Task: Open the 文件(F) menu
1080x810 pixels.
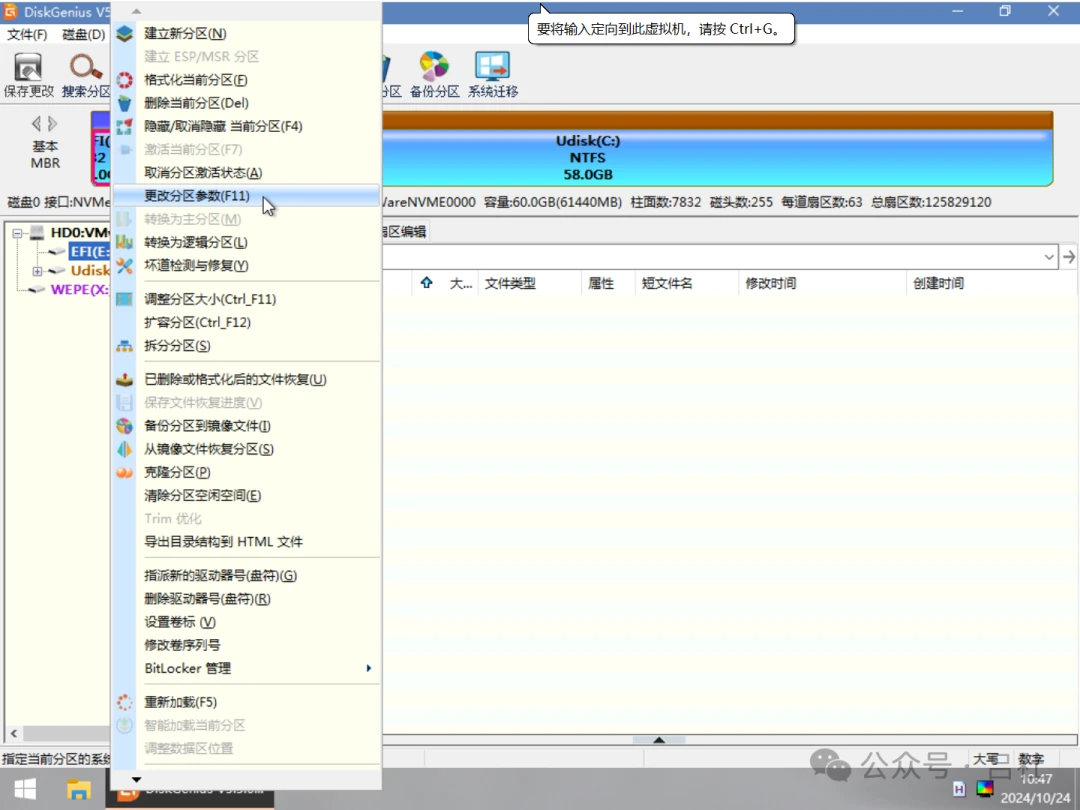Action: [x=27, y=34]
